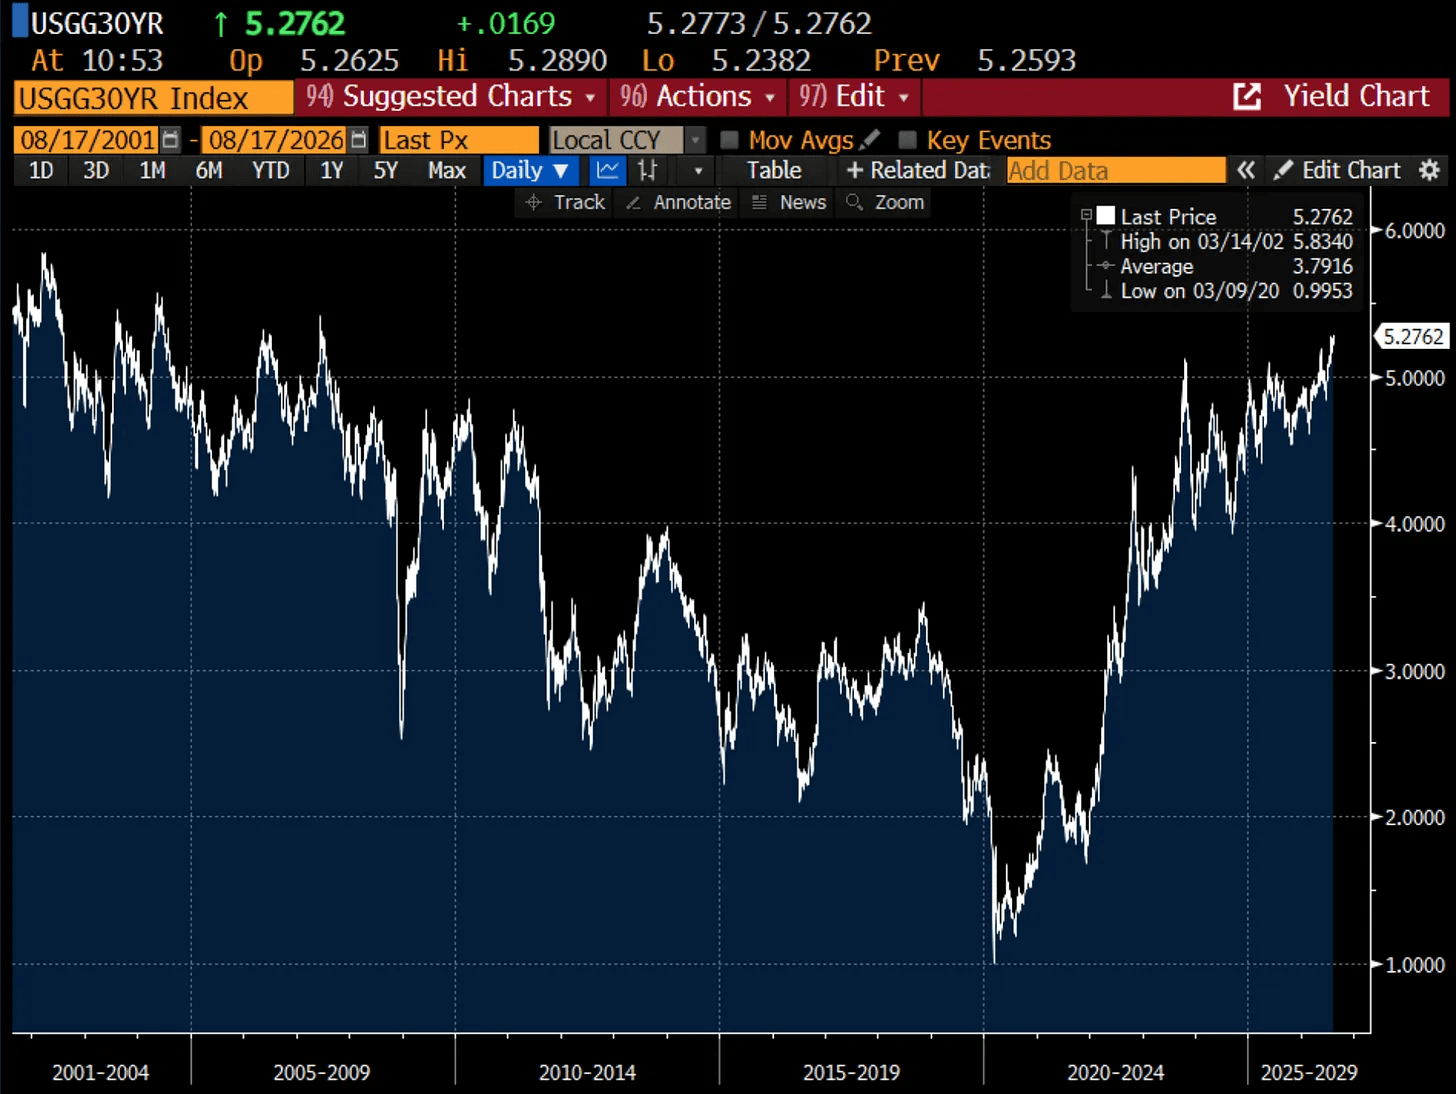The width and height of the screenshot is (1456, 1094).
Task: Open the Yield Chart pop-out icon
Action: [1247, 97]
